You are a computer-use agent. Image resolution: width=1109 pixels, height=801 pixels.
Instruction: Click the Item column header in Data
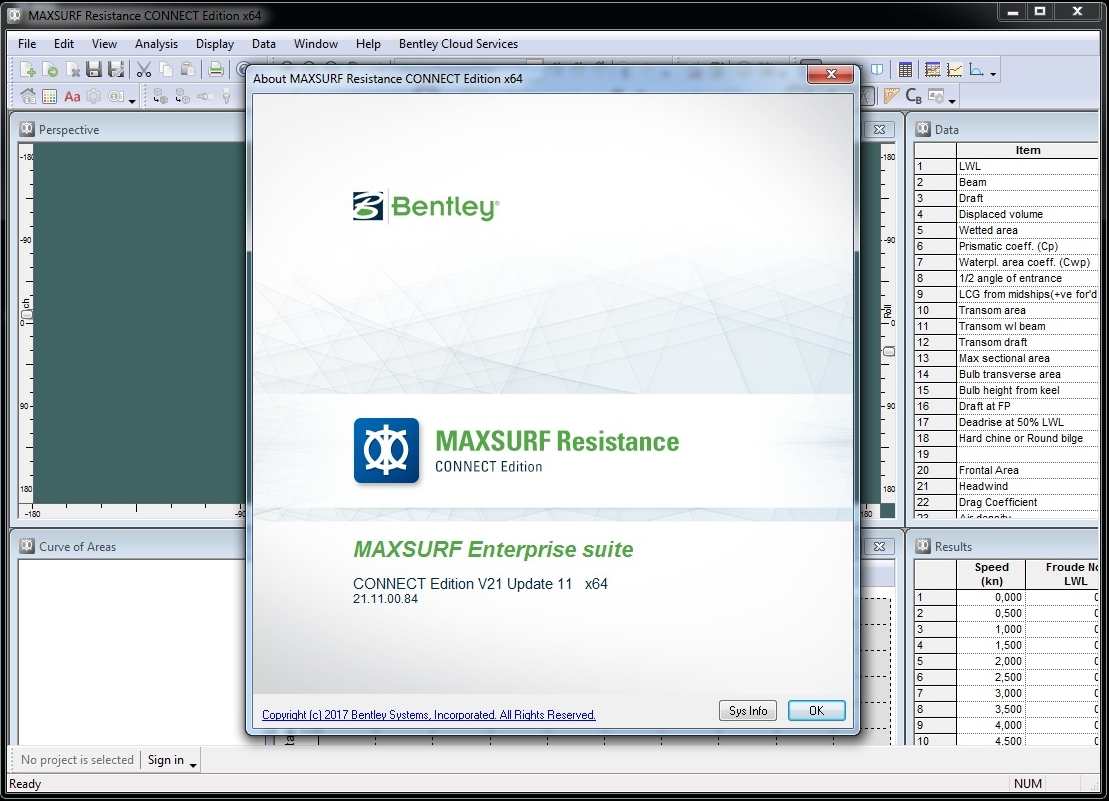point(1028,150)
